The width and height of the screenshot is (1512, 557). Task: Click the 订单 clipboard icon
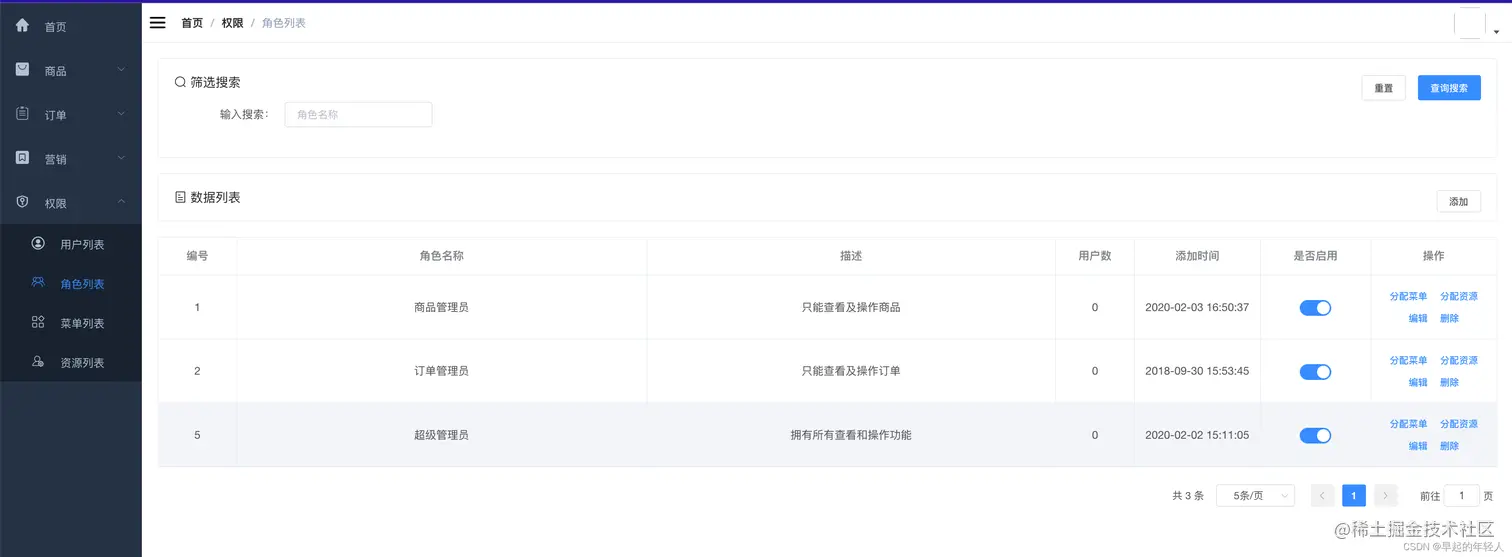coord(23,114)
